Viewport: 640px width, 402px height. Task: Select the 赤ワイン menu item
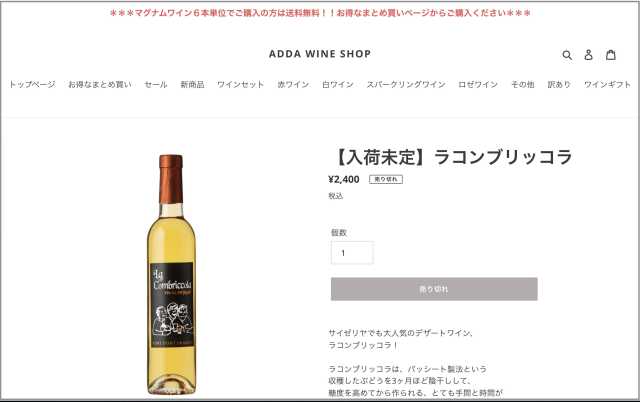[x=293, y=84]
